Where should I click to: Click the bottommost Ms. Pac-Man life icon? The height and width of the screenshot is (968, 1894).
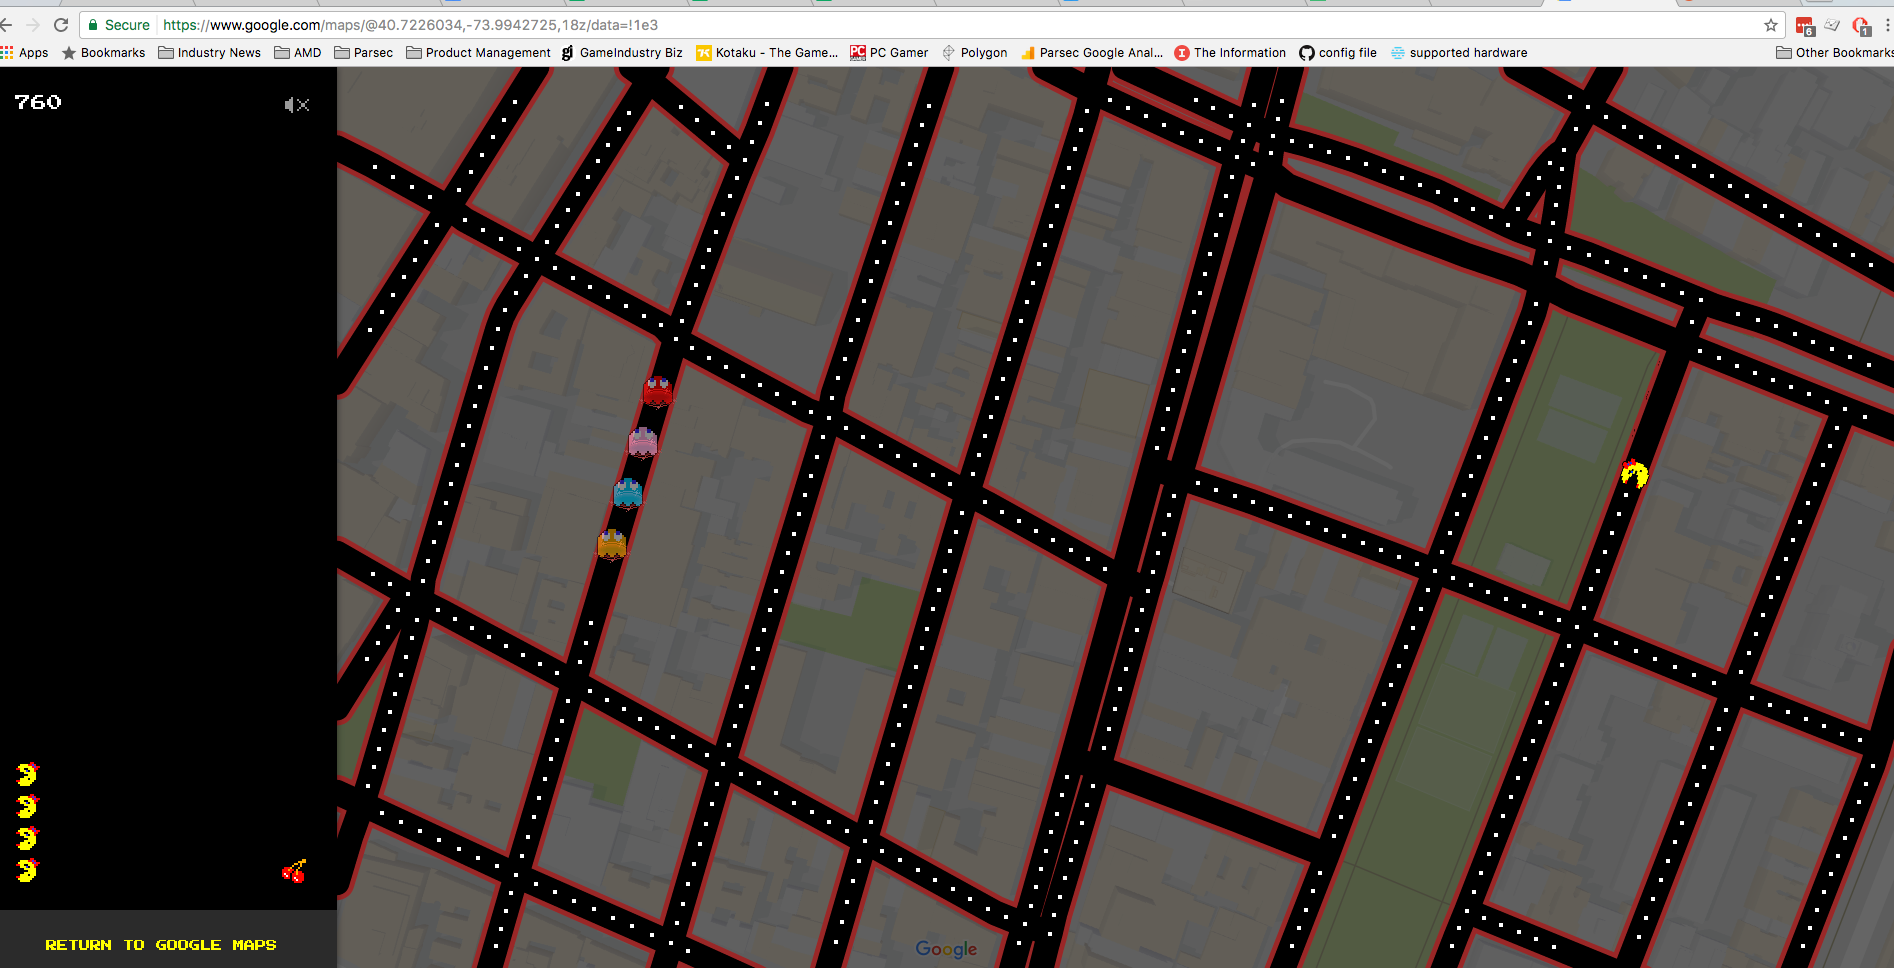click(x=27, y=870)
